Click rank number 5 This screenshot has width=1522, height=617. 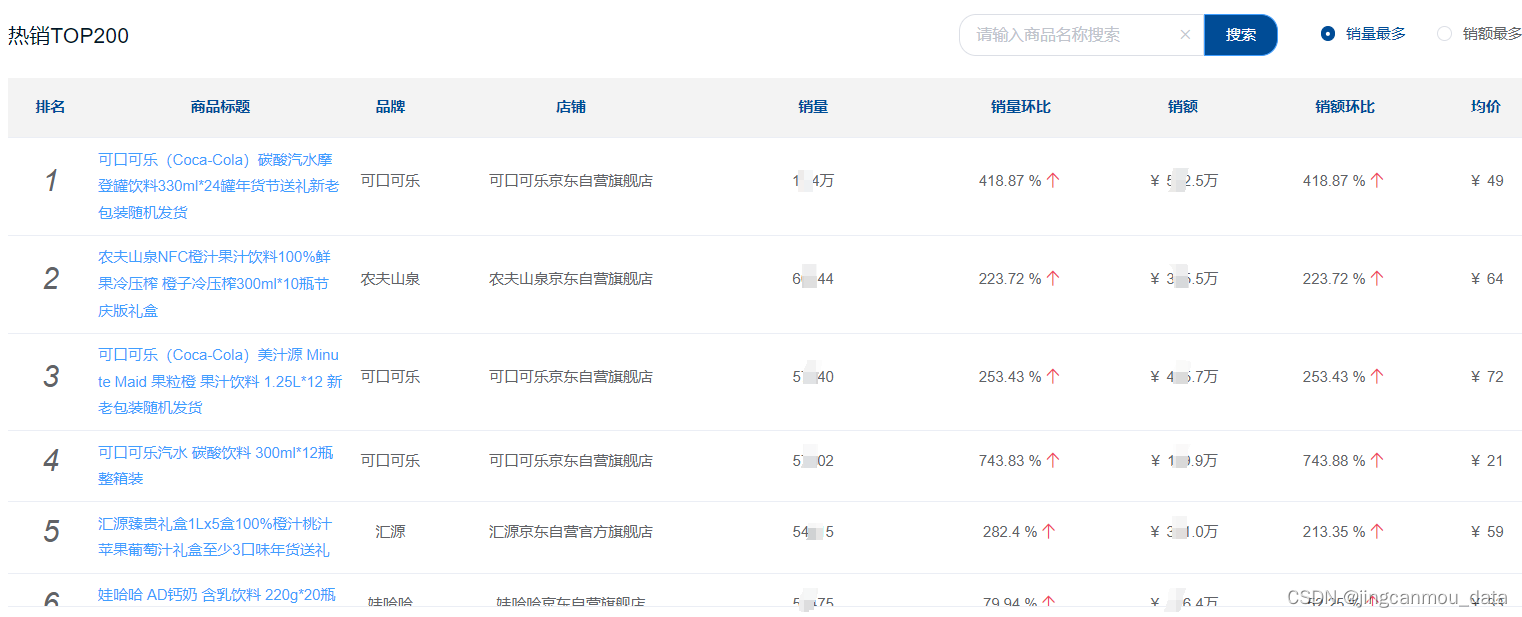tap(51, 532)
